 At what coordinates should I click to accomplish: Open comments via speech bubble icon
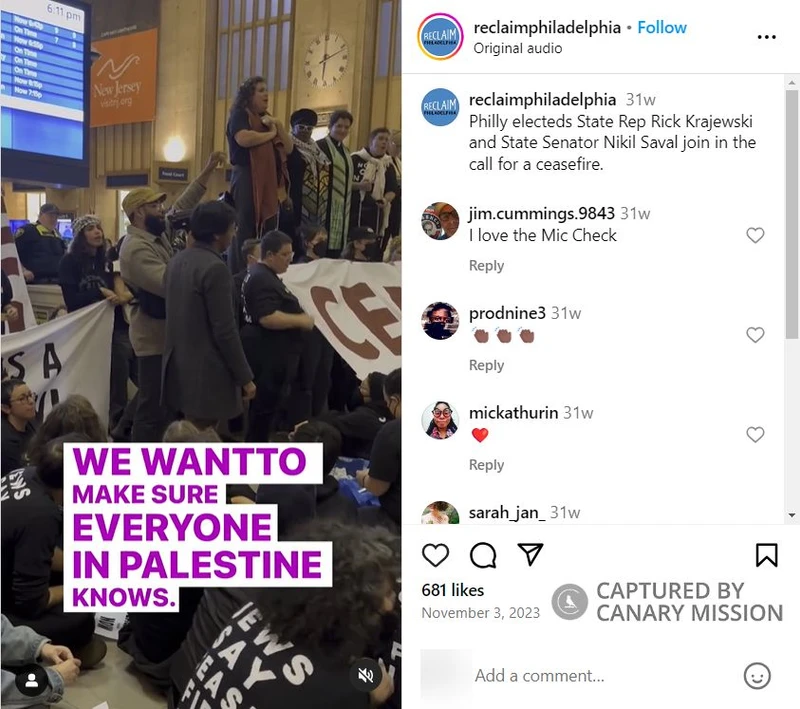(x=483, y=555)
